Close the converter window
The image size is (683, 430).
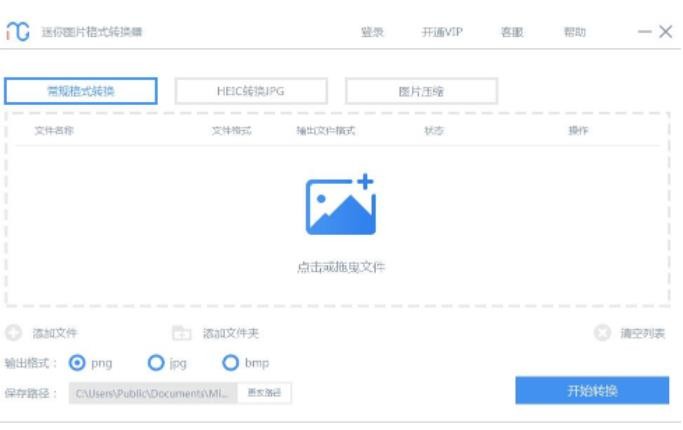666,32
